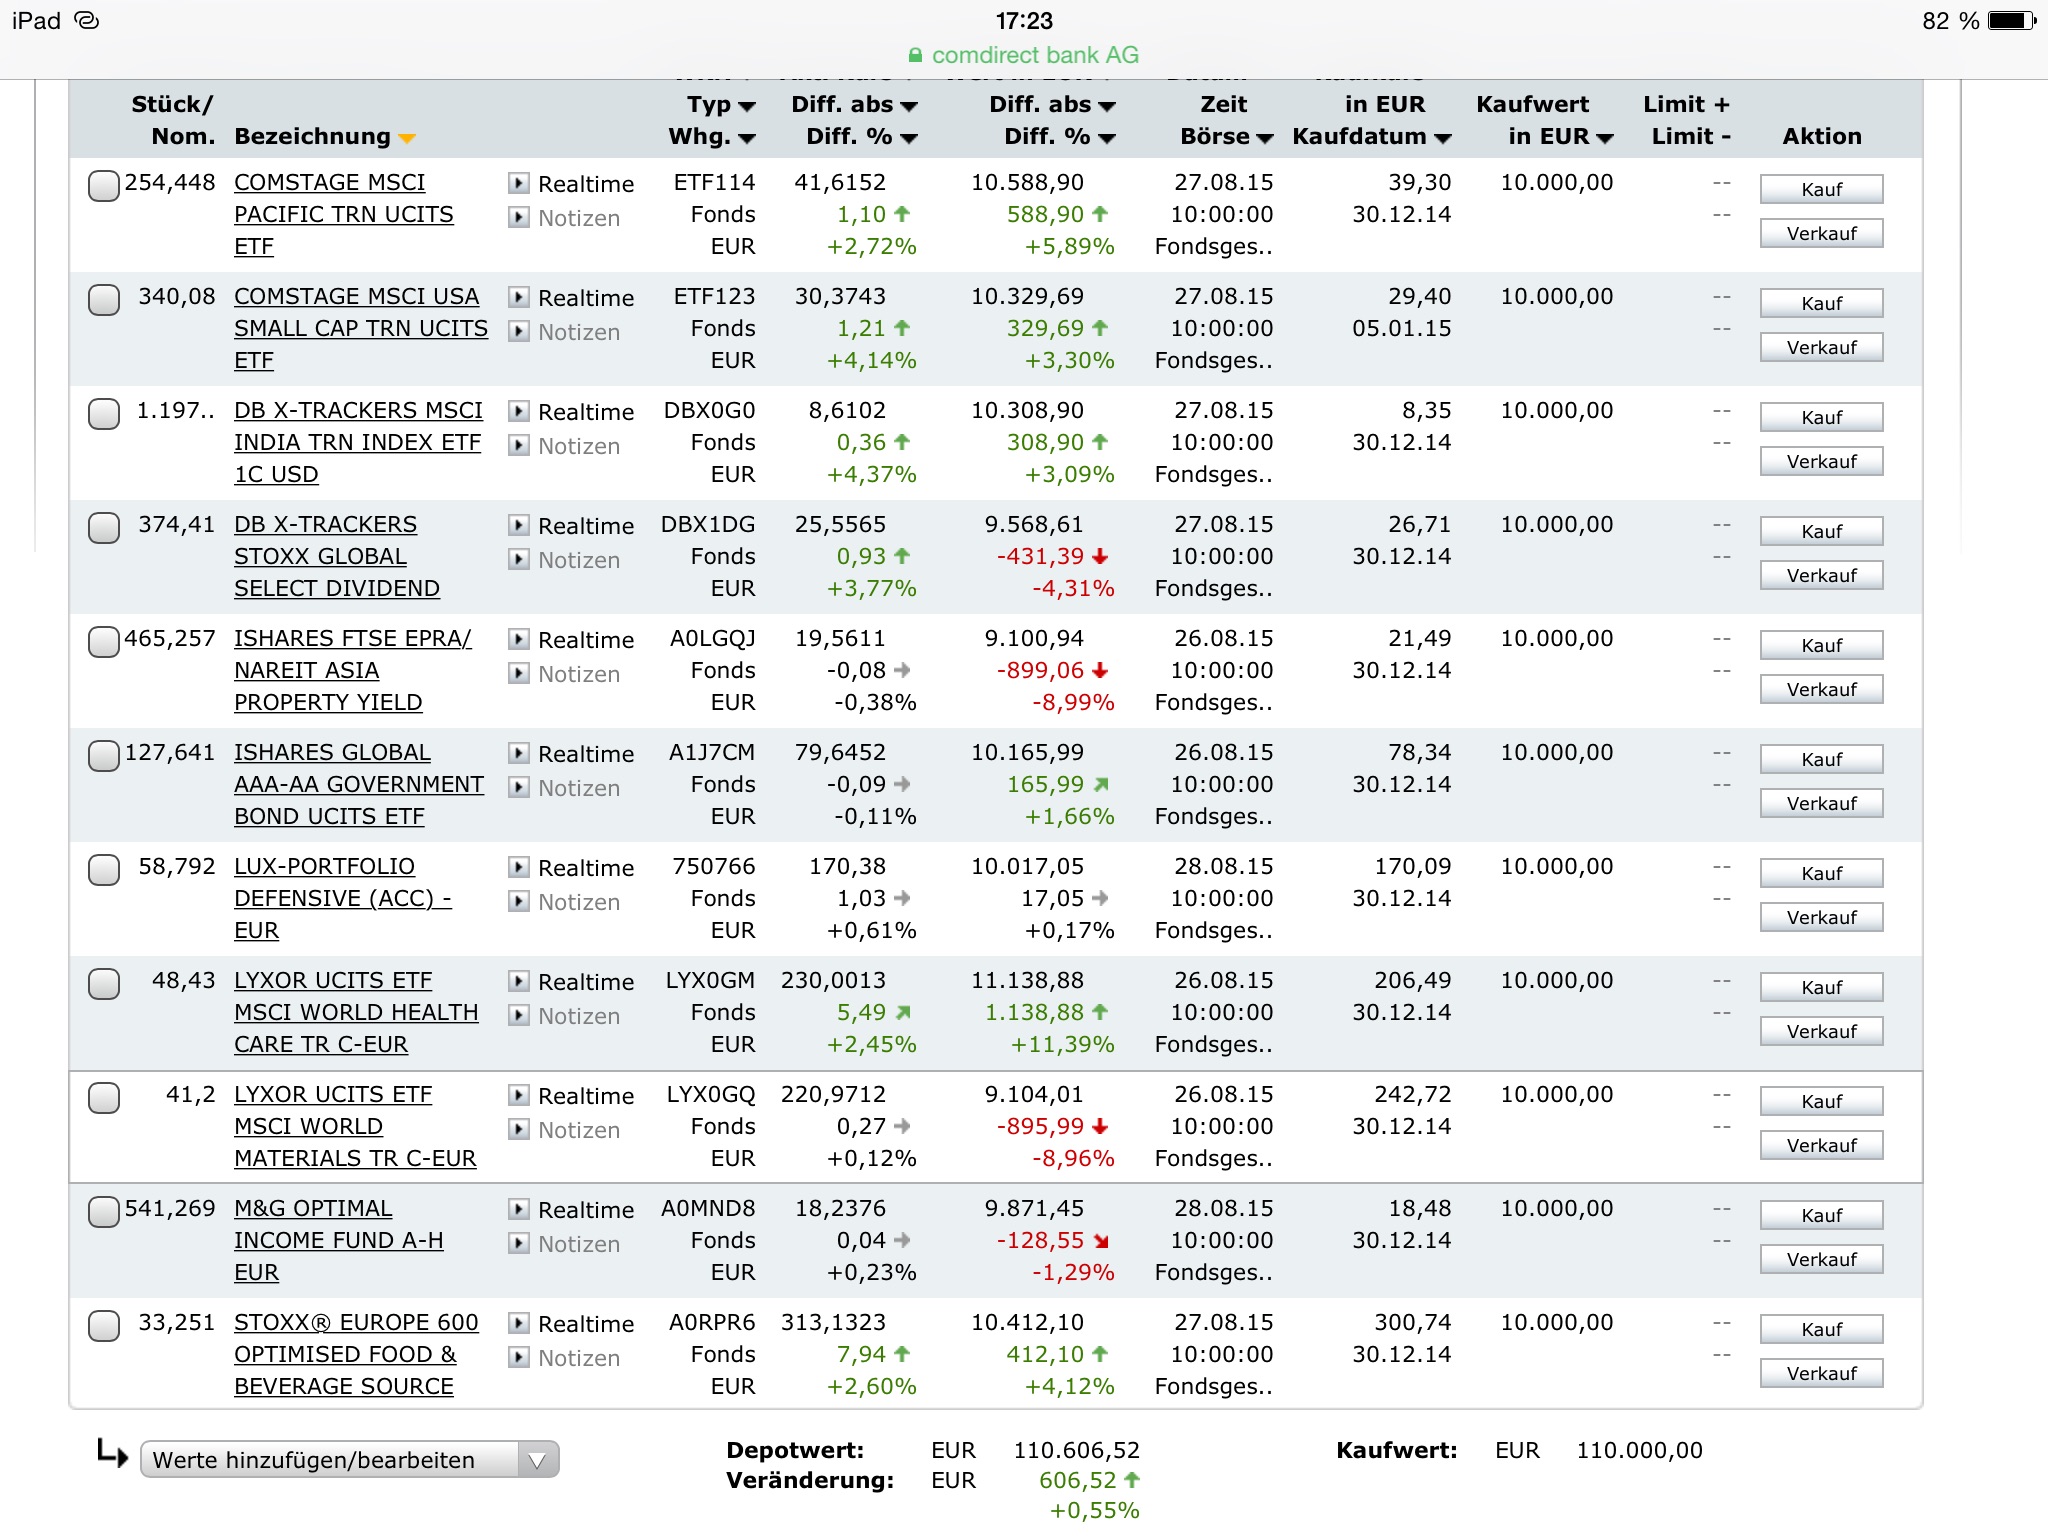Open the Realtime icon for COMSTAGE MSCI PACIFIC
The width and height of the screenshot is (2048, 1536).
(x=518, y=183)
